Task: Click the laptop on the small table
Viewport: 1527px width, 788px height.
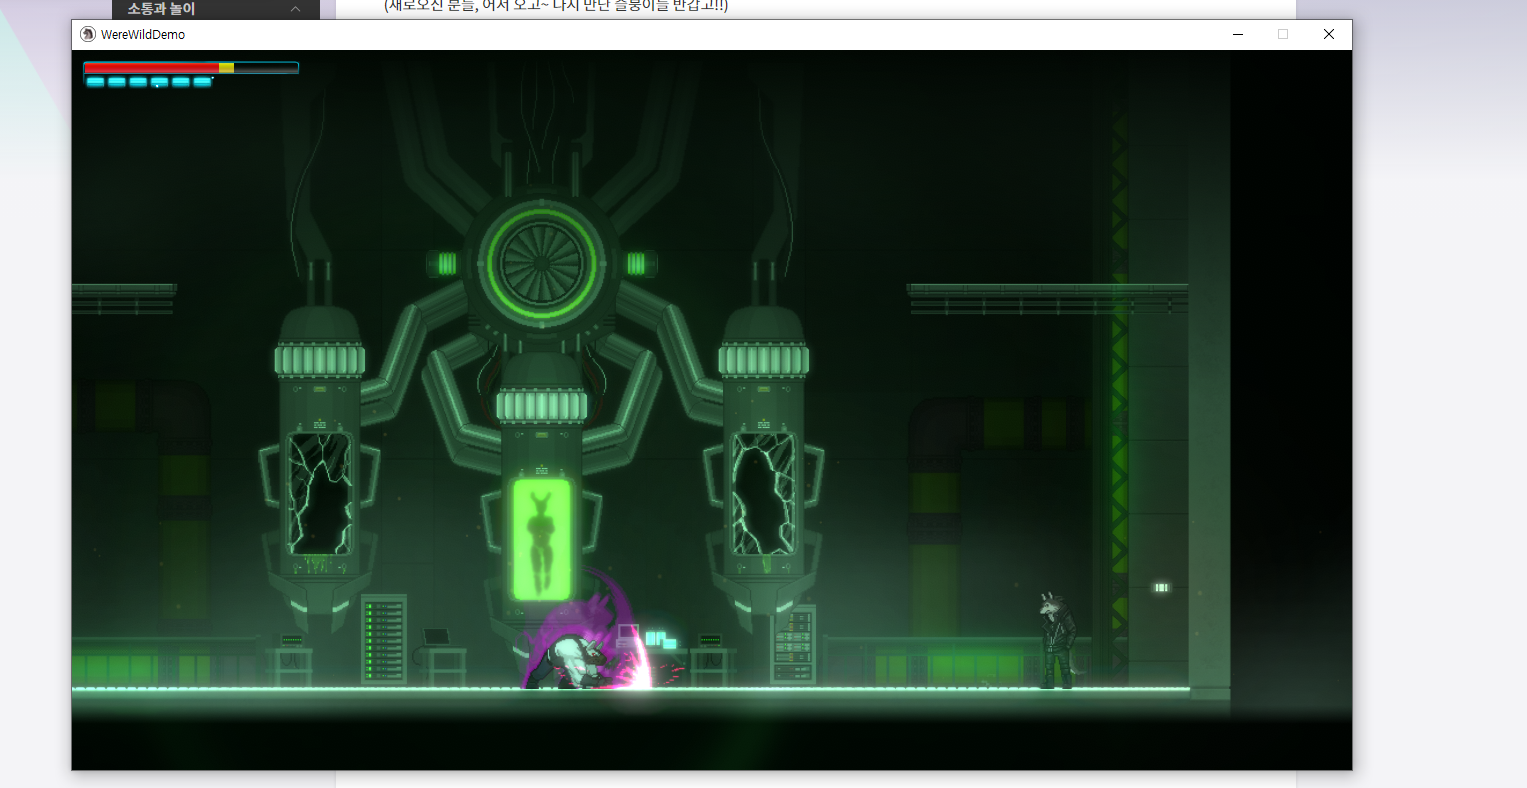Action: 437,637
